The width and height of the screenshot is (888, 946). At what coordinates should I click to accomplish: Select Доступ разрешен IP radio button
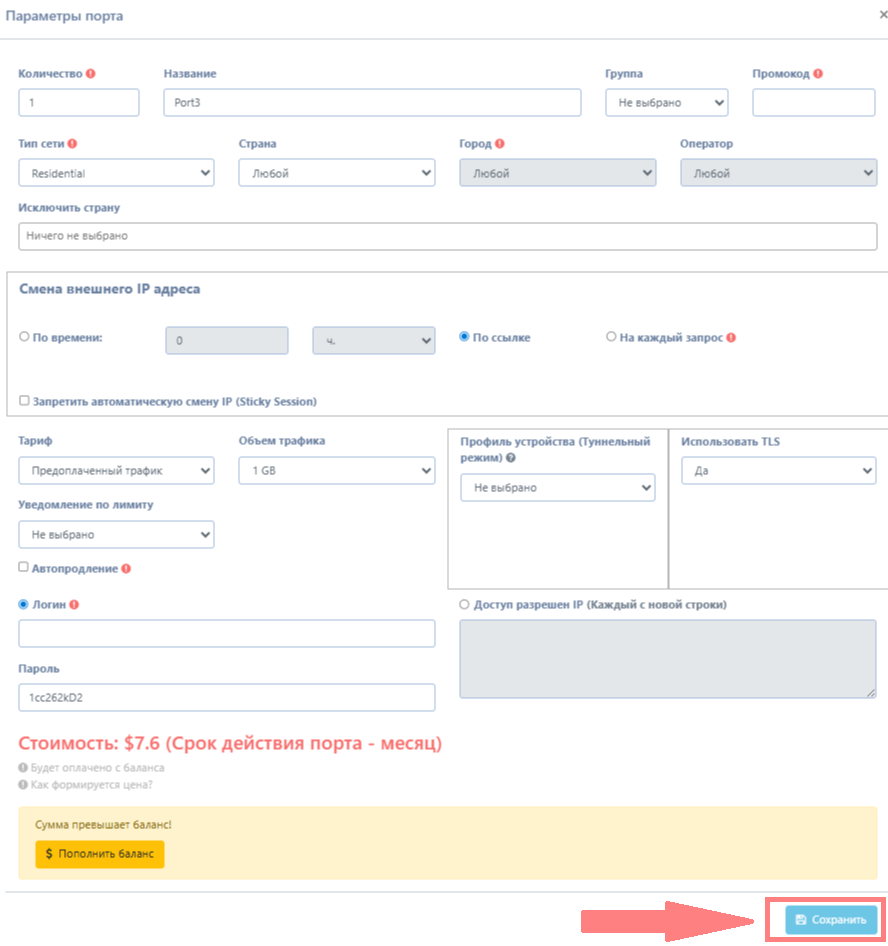click(x=464, y=605)
